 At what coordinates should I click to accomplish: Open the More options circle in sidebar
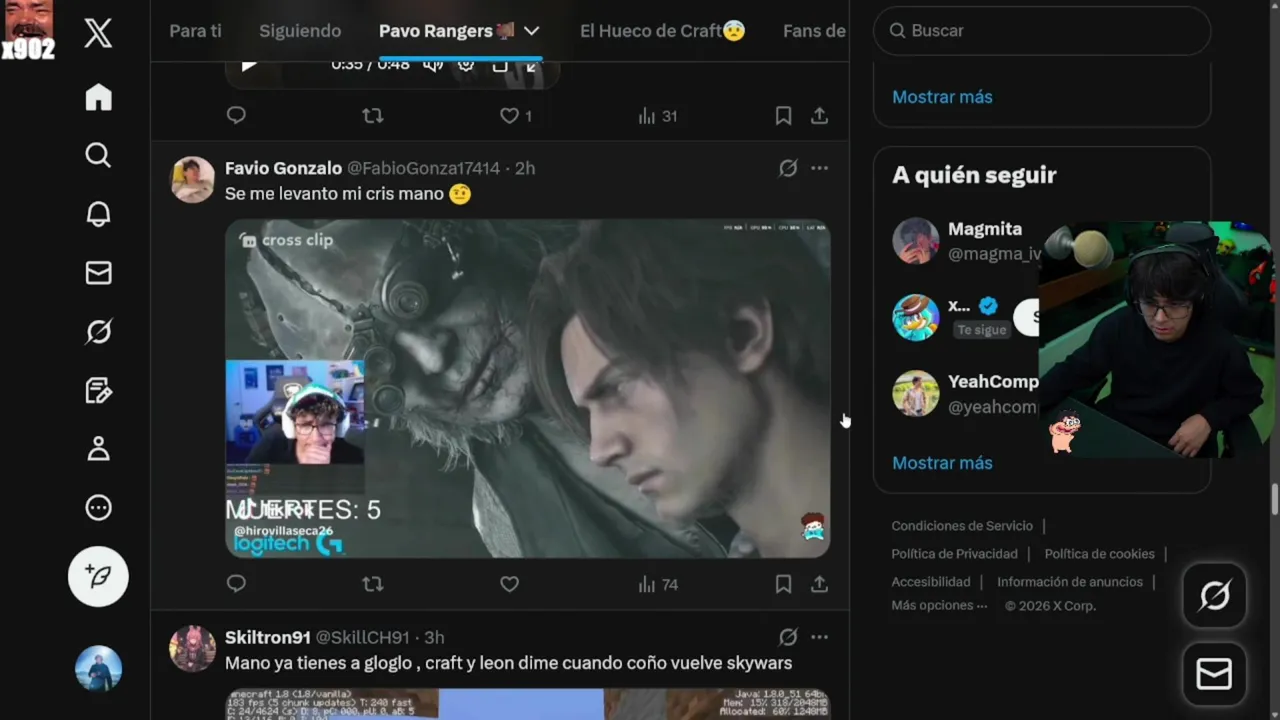tap(98, 508)
